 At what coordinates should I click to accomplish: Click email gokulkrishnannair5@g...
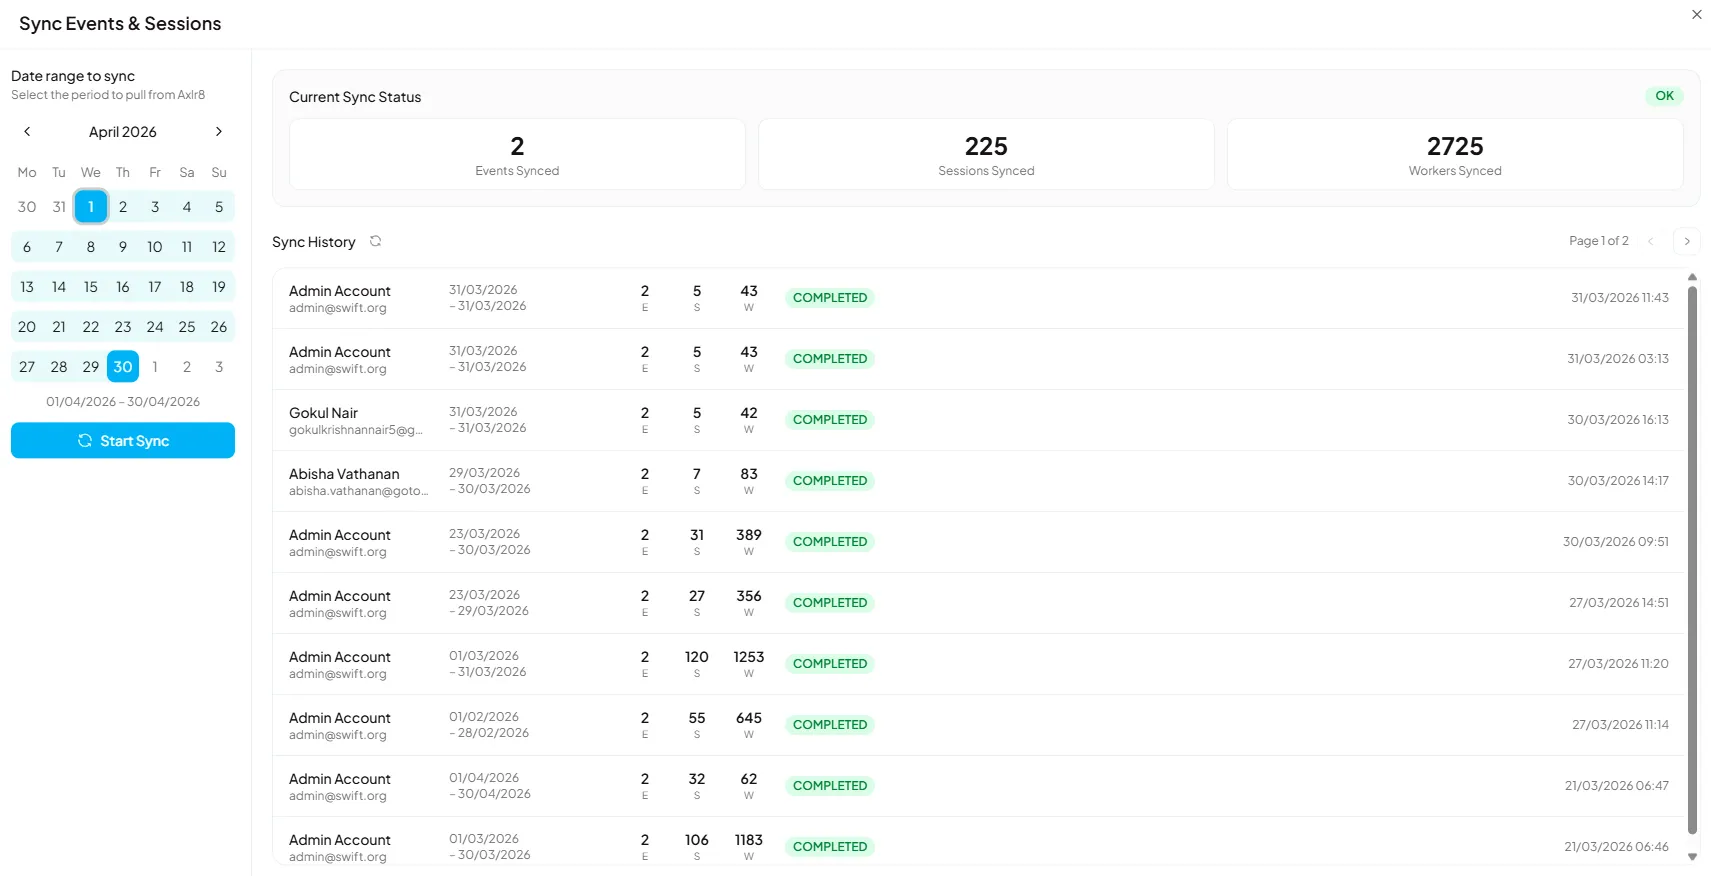355,430
